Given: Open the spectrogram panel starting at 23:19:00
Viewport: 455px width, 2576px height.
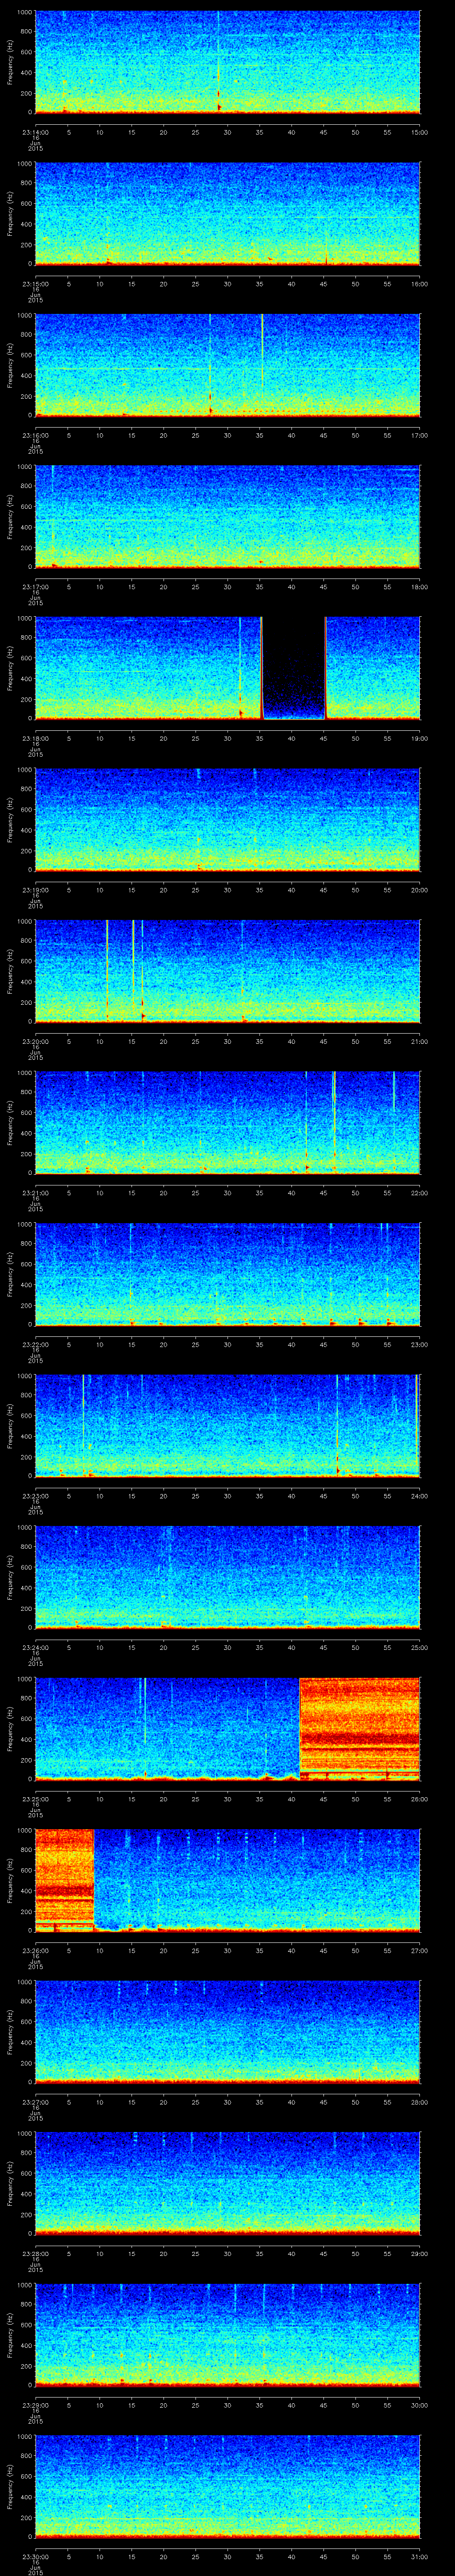Looking at the screenshot, I should [x=227, y=820].
